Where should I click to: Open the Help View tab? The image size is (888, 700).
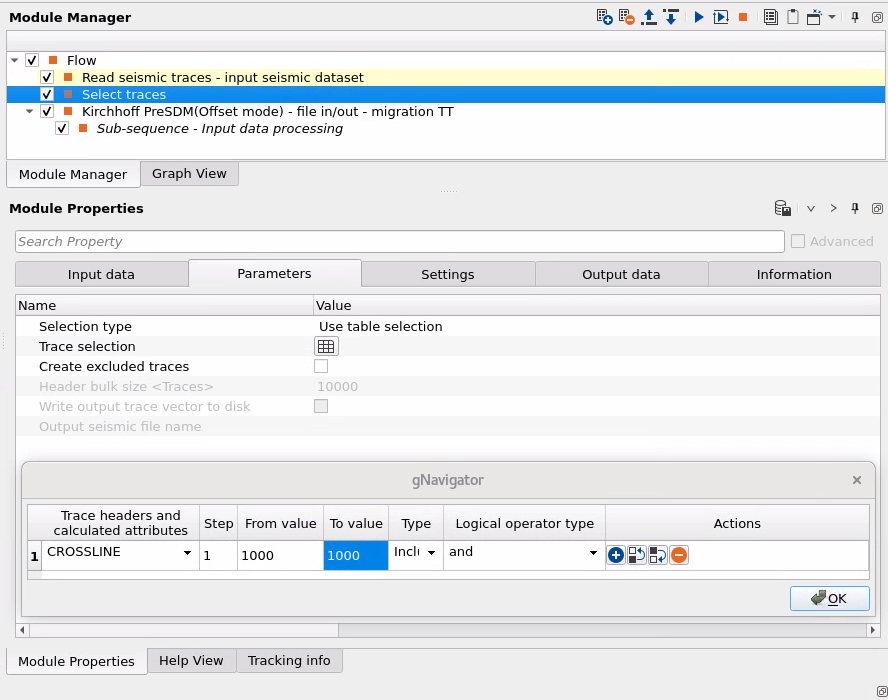pyautogui.click(x=190, y=661)
